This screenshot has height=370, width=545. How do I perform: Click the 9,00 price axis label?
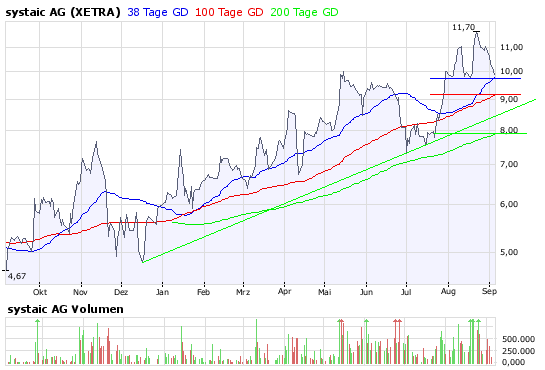pos(509,99)
